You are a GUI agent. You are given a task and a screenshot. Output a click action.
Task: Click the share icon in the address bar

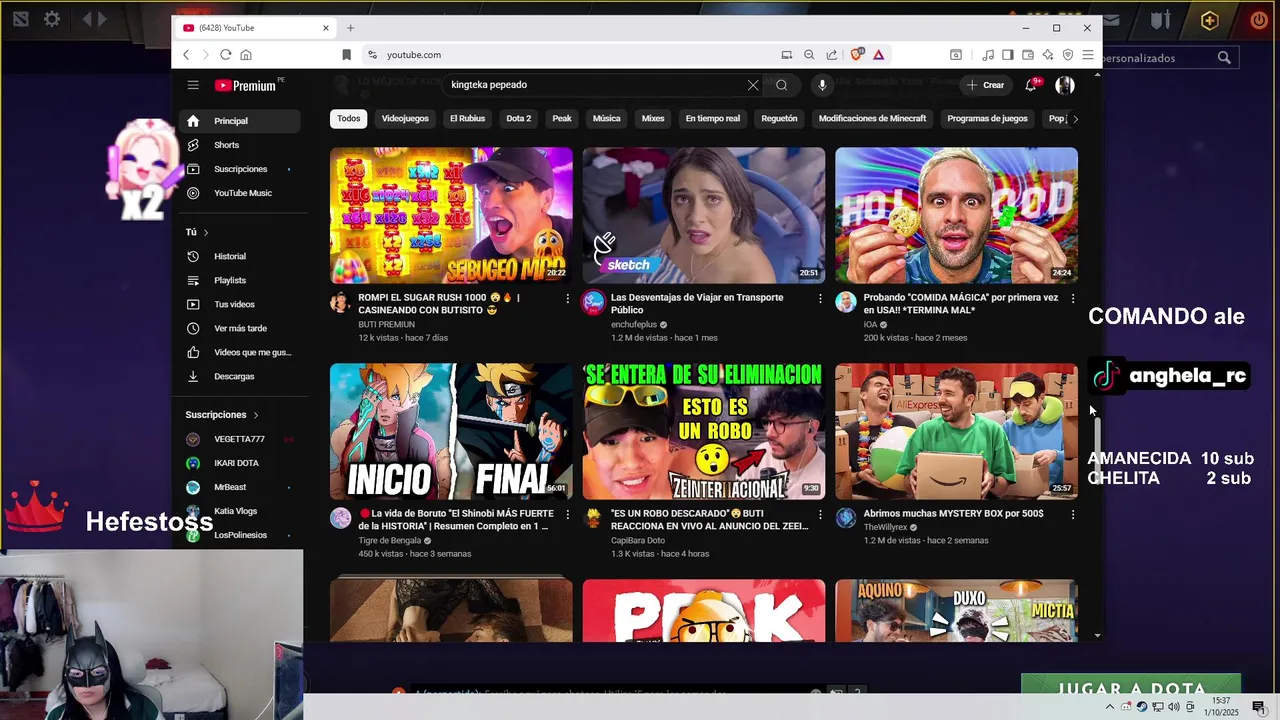[x=832, y=55]
